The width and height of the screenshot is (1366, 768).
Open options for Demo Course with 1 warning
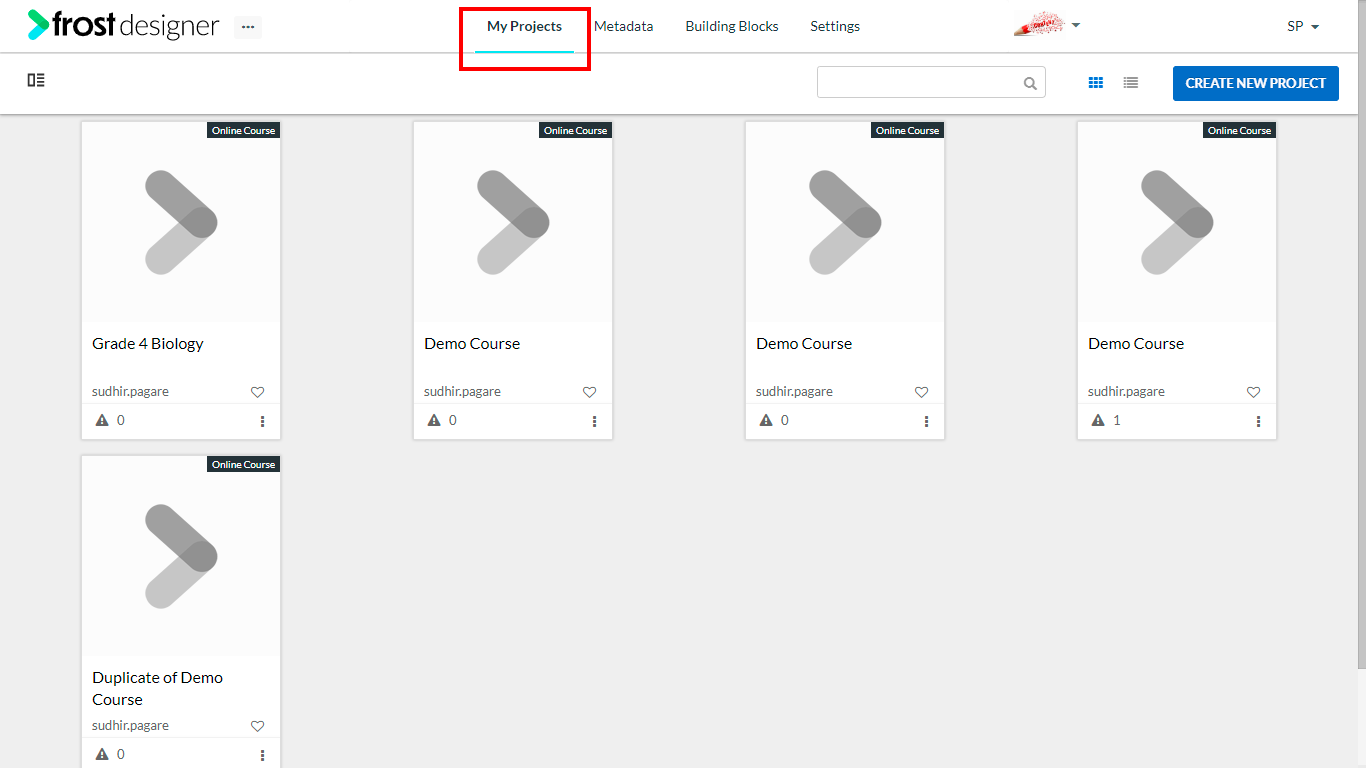[x=1259, y=421]
